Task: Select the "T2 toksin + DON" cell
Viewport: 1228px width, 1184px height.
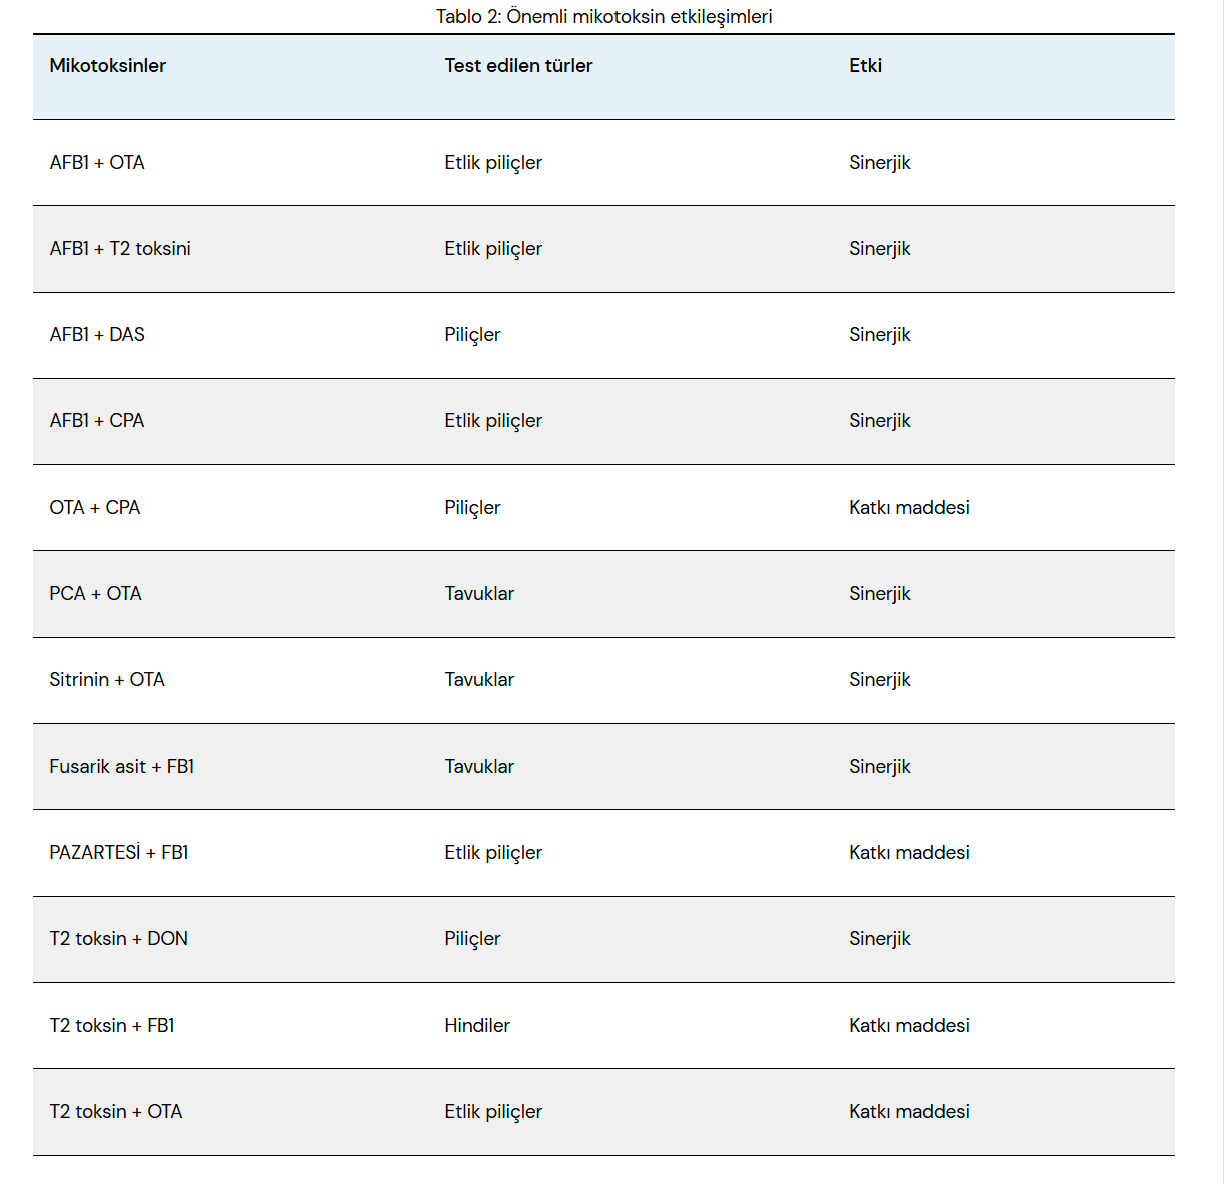Action: click(x=119, y=939)
